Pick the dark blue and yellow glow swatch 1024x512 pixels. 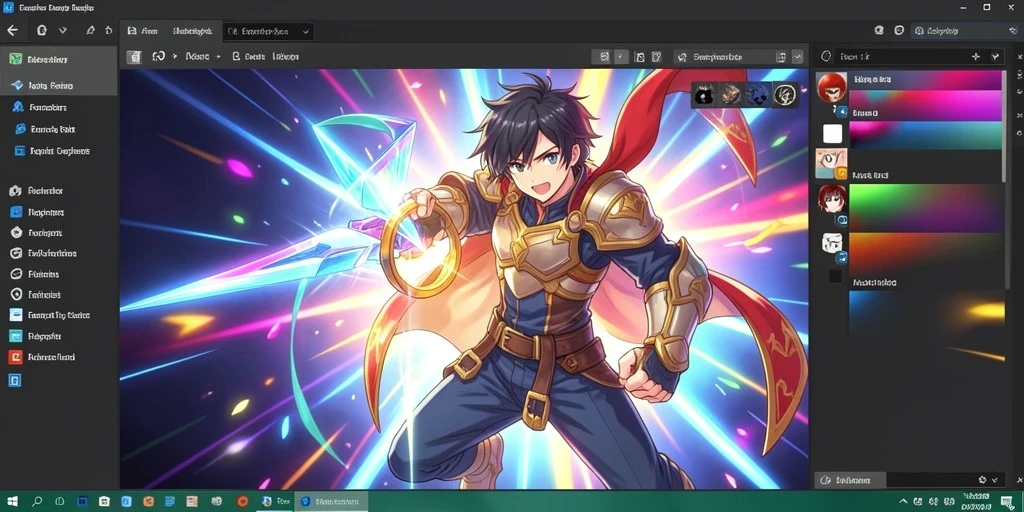point(926,325)
